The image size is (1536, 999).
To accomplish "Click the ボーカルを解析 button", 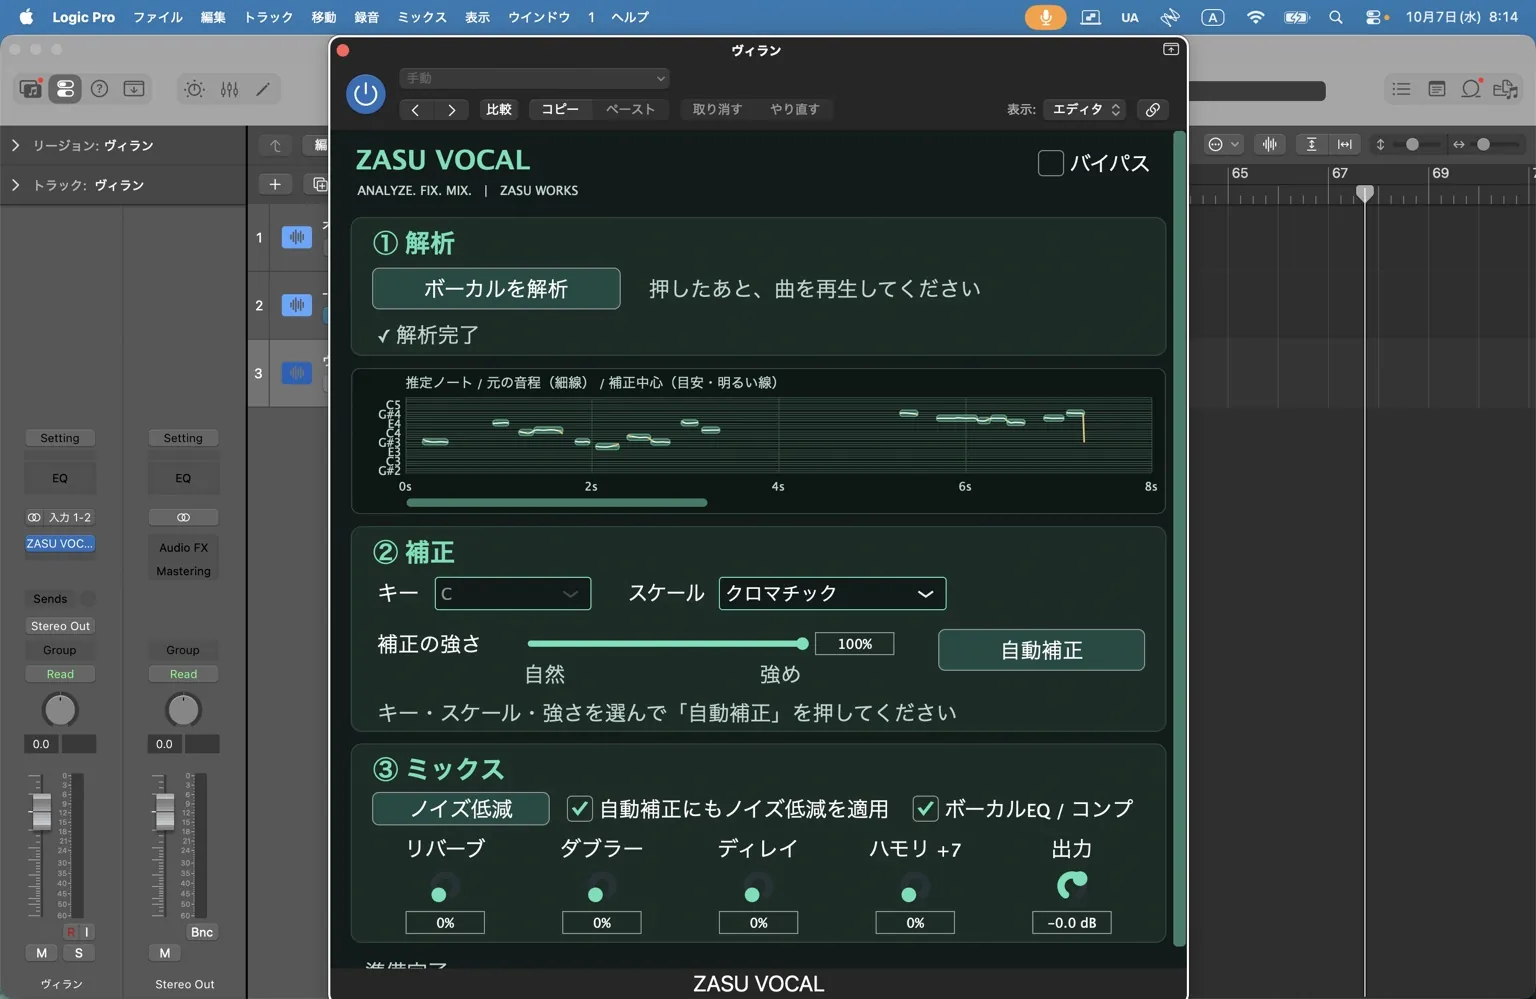I will (496, 289).
